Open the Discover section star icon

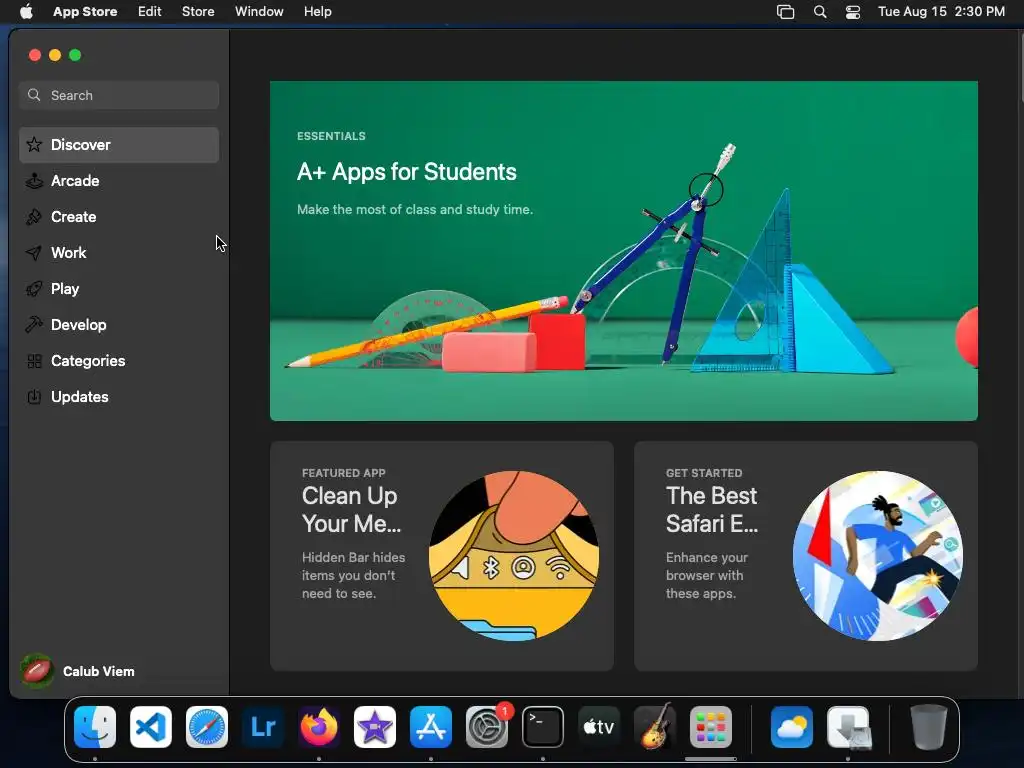pos(34,144)
